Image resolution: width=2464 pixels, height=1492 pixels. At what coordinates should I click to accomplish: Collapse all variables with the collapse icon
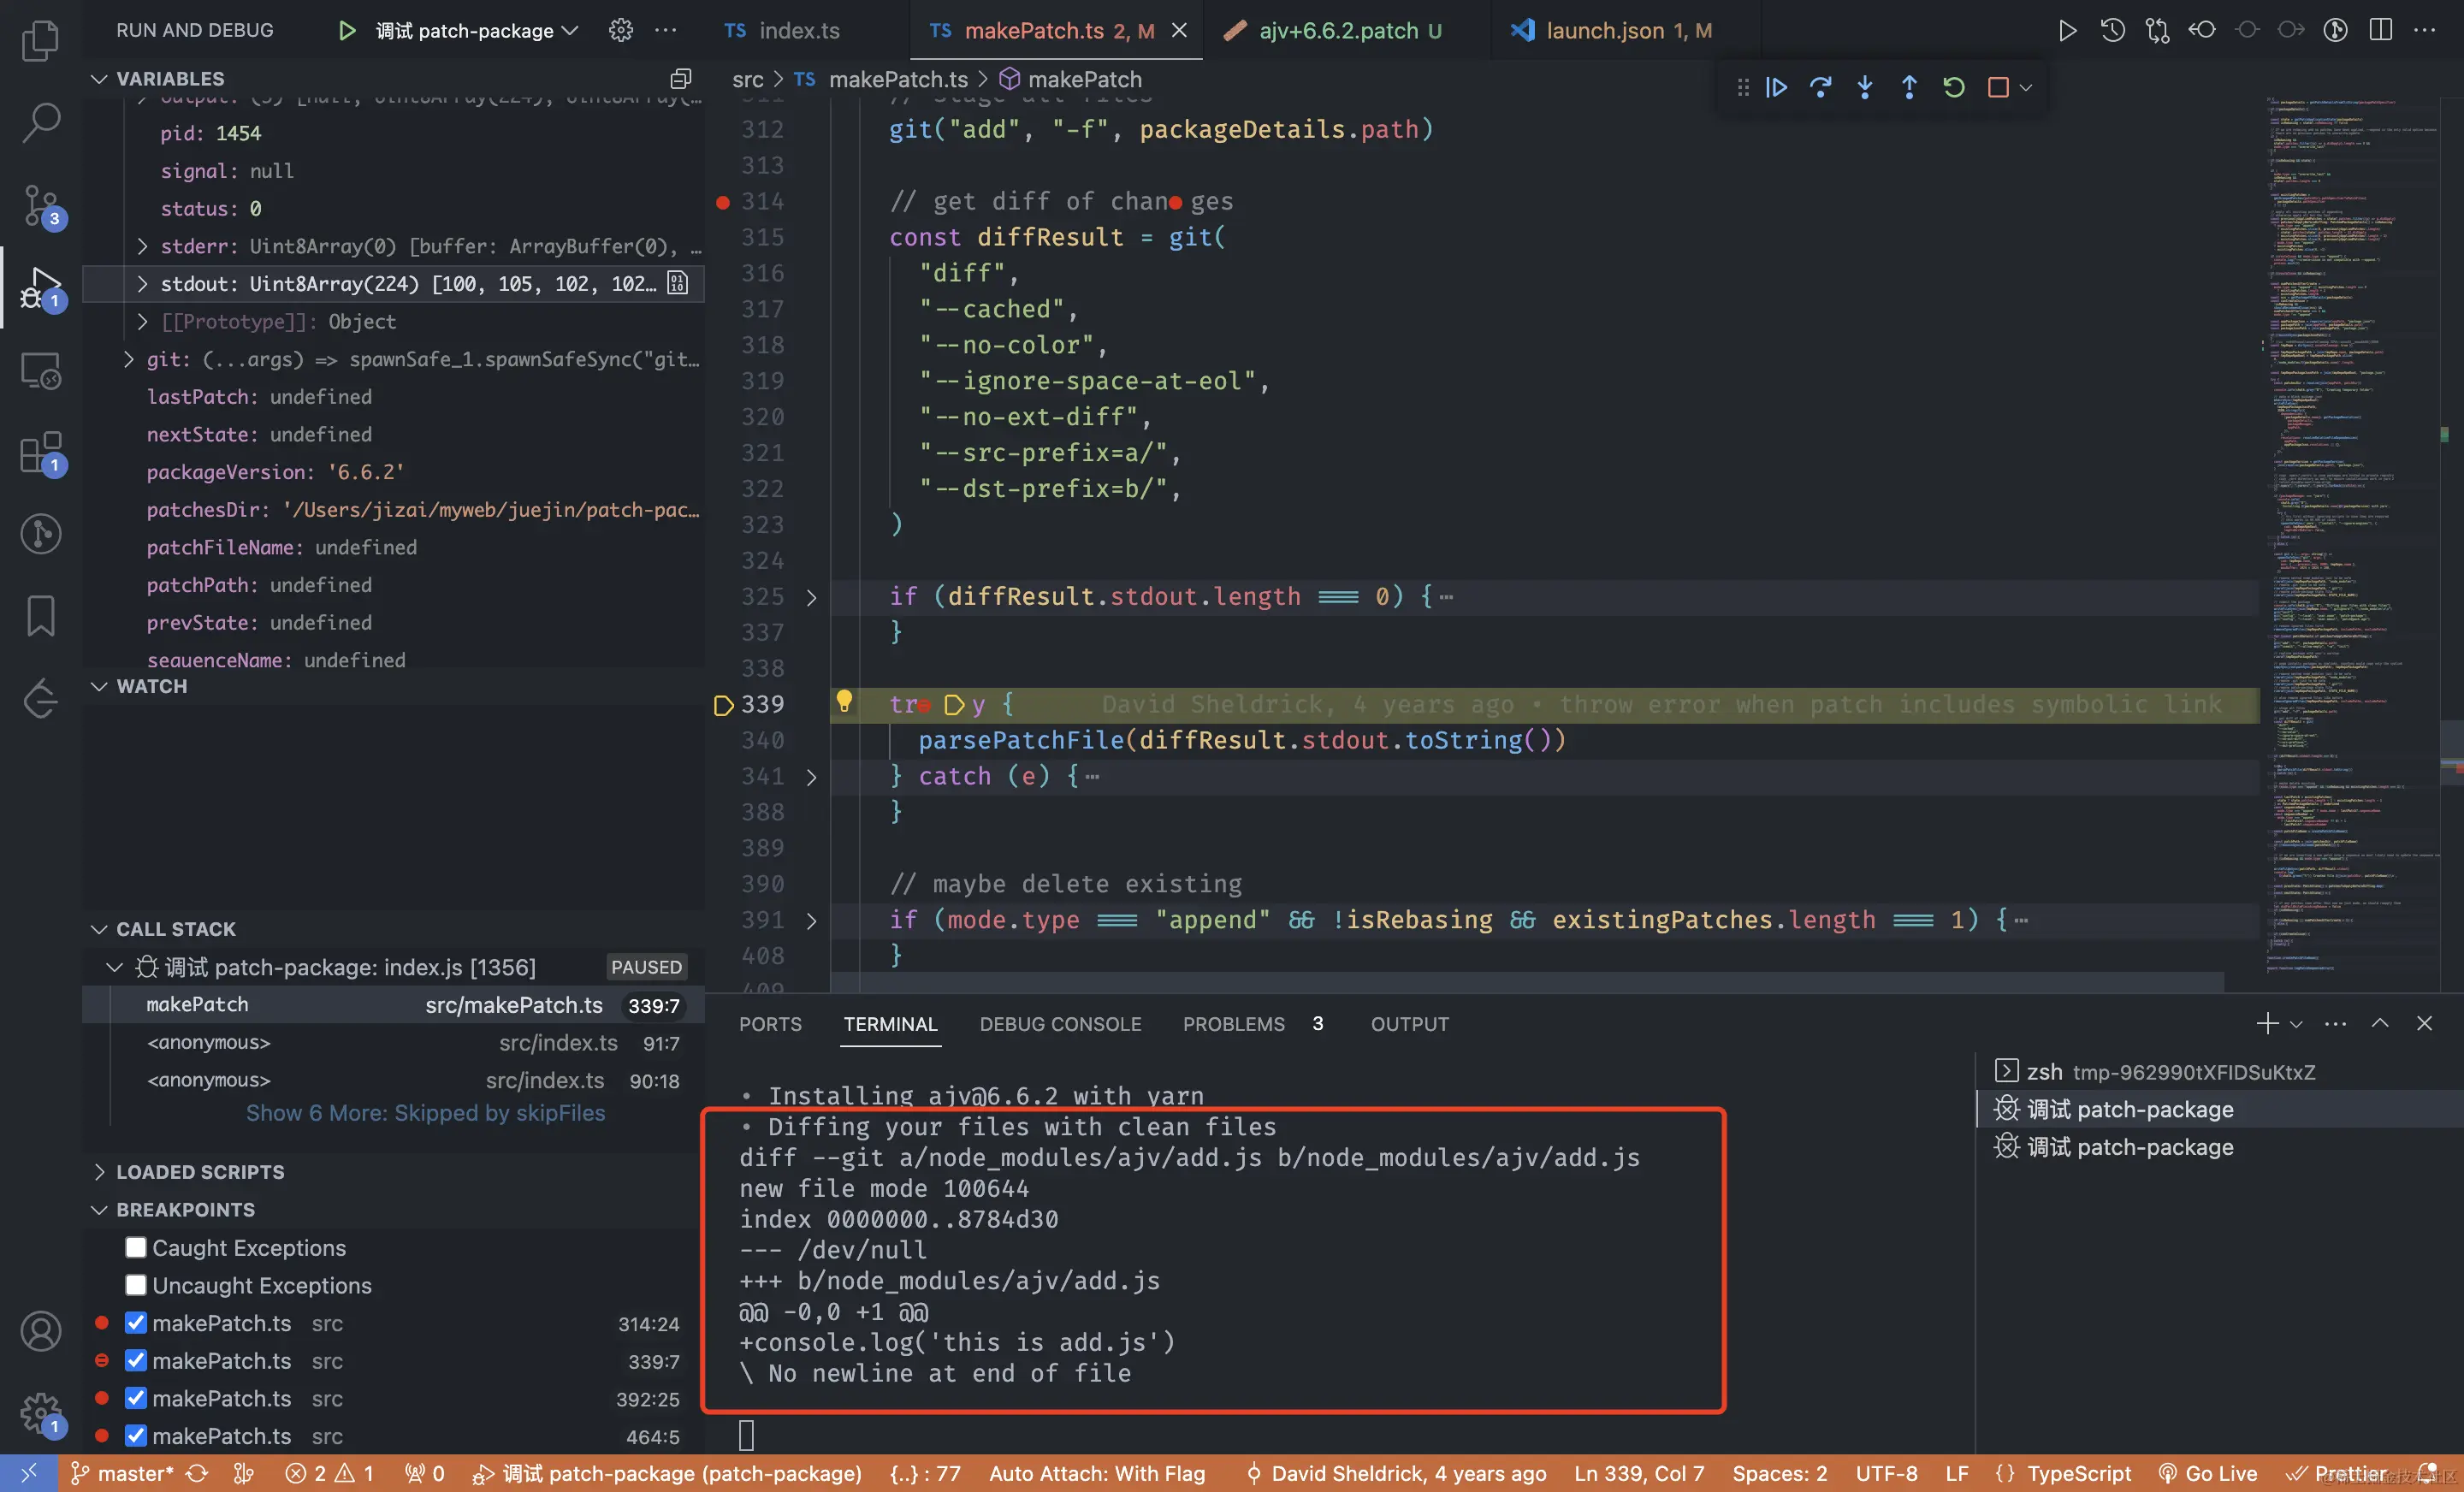[681, 78]
